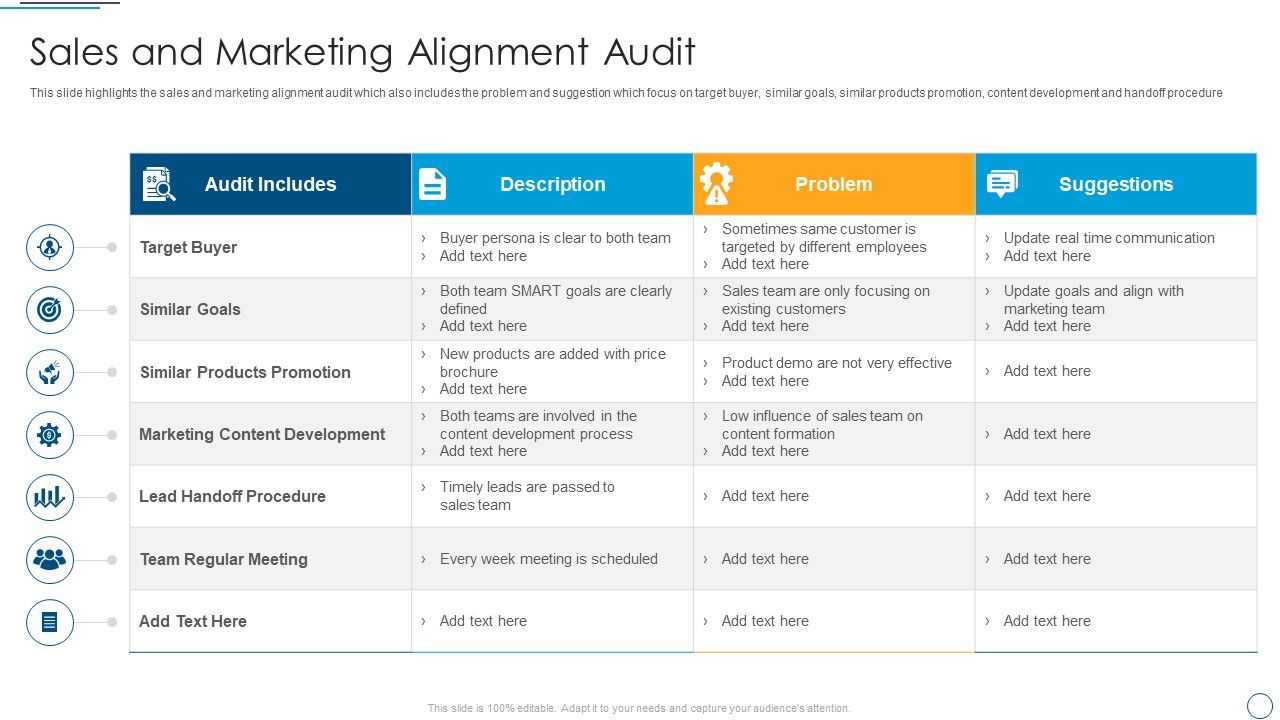Select the people group icon for Team Regular Meeting
This screenshot has height=720, width=1280.
pyautogui.click(x=50, y=560)
